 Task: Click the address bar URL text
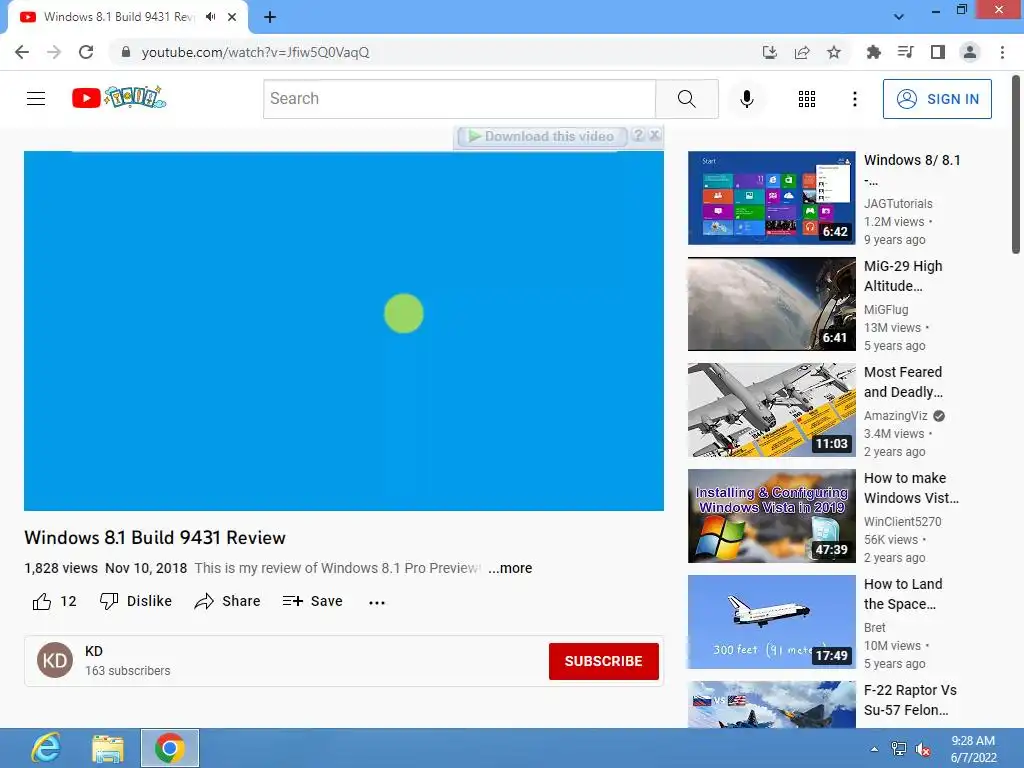(x=255, y=52)
